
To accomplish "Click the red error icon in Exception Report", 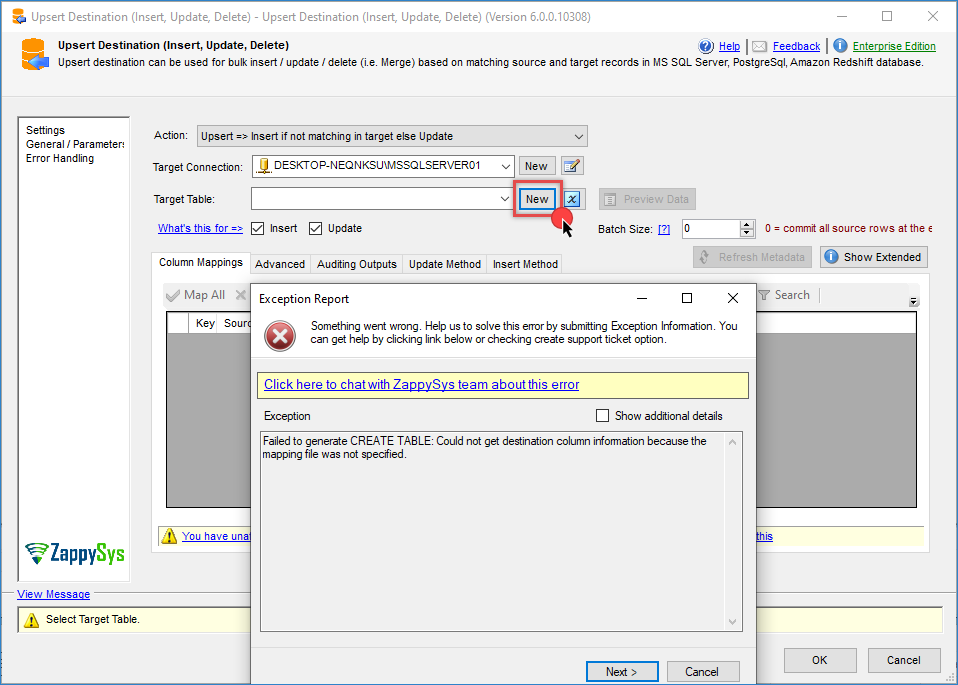I will tap(280, 335).
